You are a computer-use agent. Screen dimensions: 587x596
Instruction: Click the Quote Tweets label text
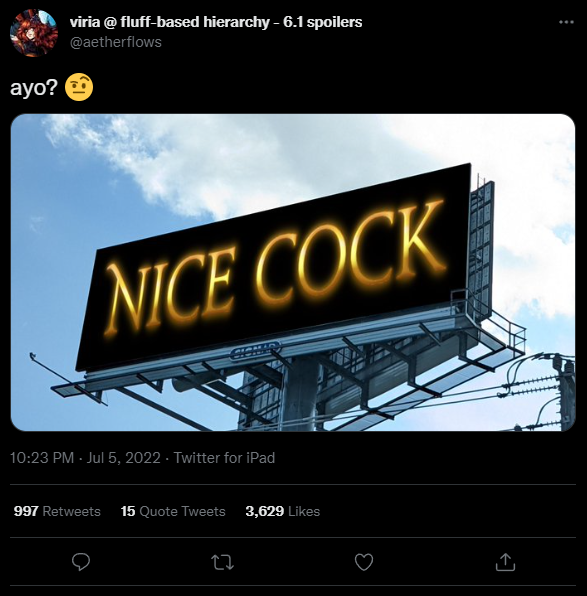pos(182,511)
